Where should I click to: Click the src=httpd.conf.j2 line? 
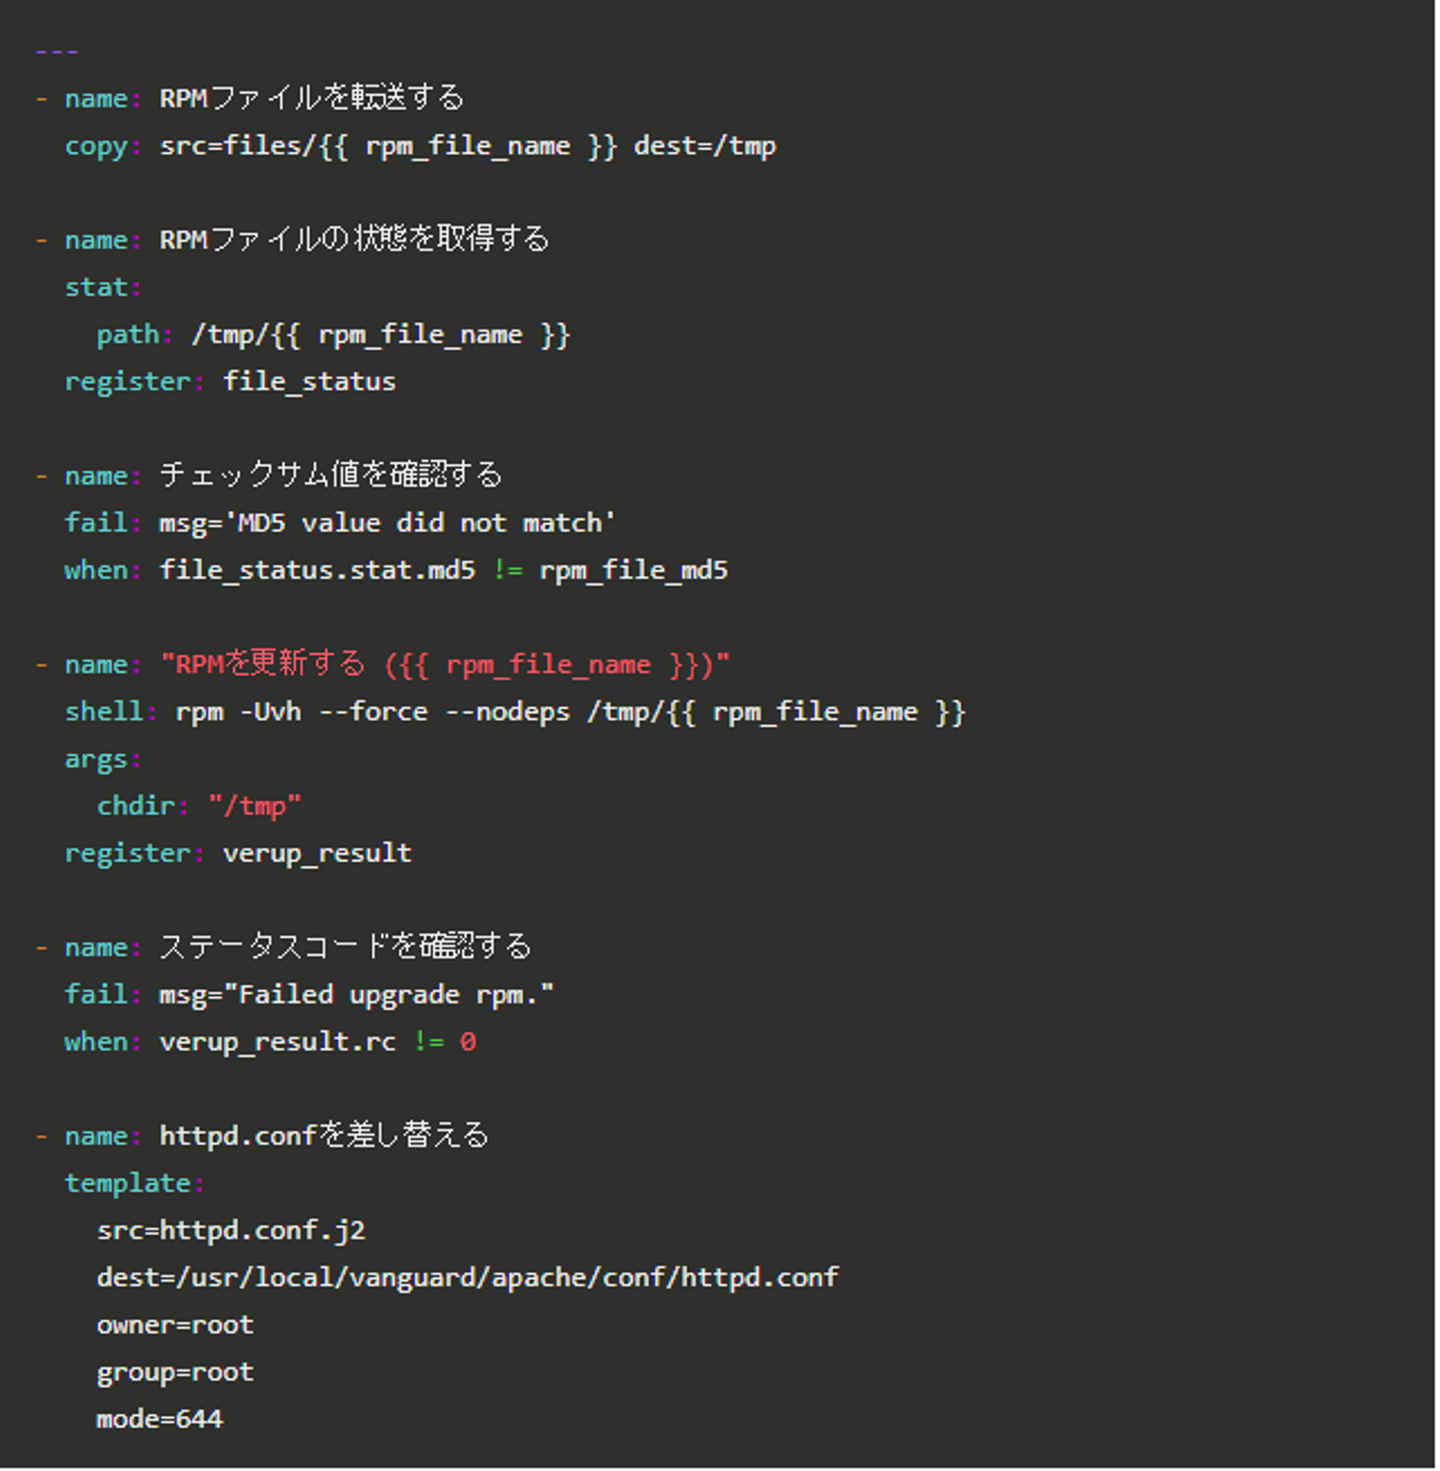231,1231
